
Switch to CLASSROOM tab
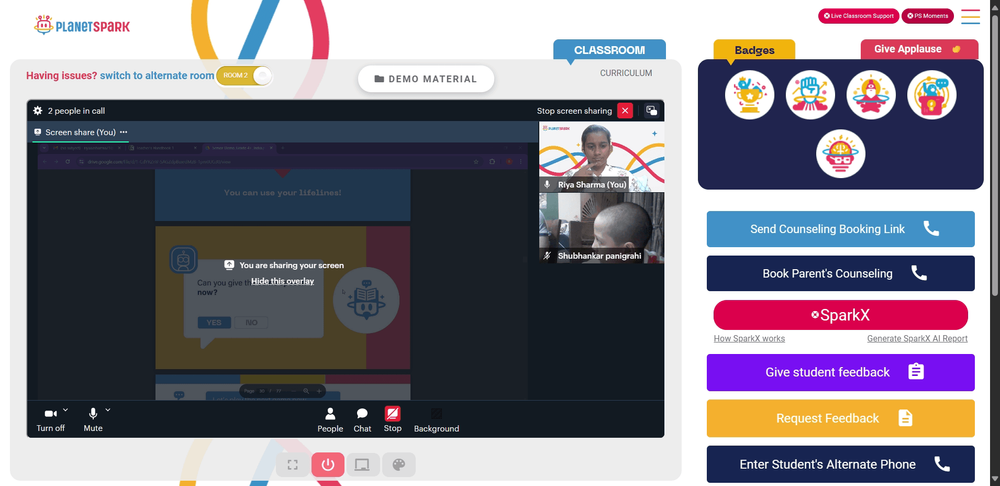coord(609,50)
